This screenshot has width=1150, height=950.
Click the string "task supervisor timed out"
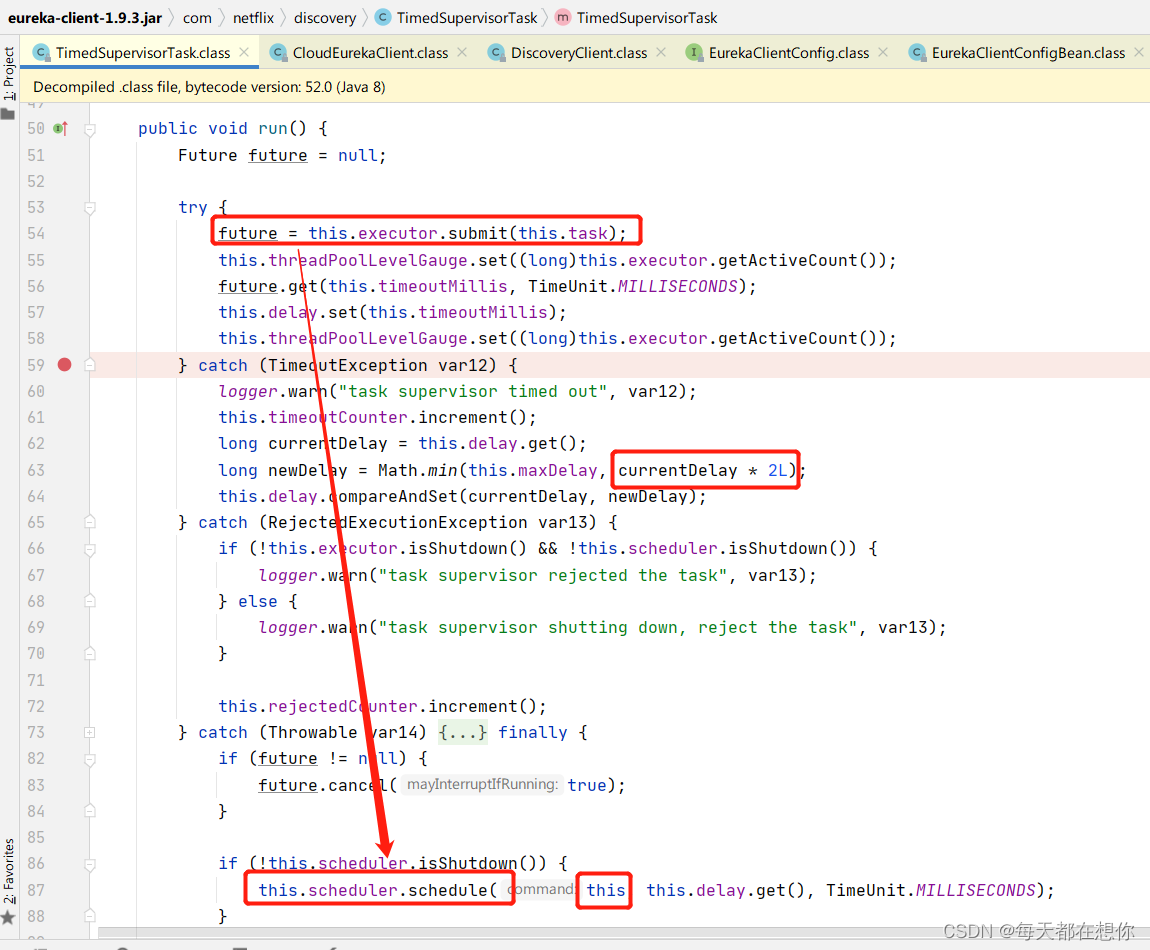point(472,392)
